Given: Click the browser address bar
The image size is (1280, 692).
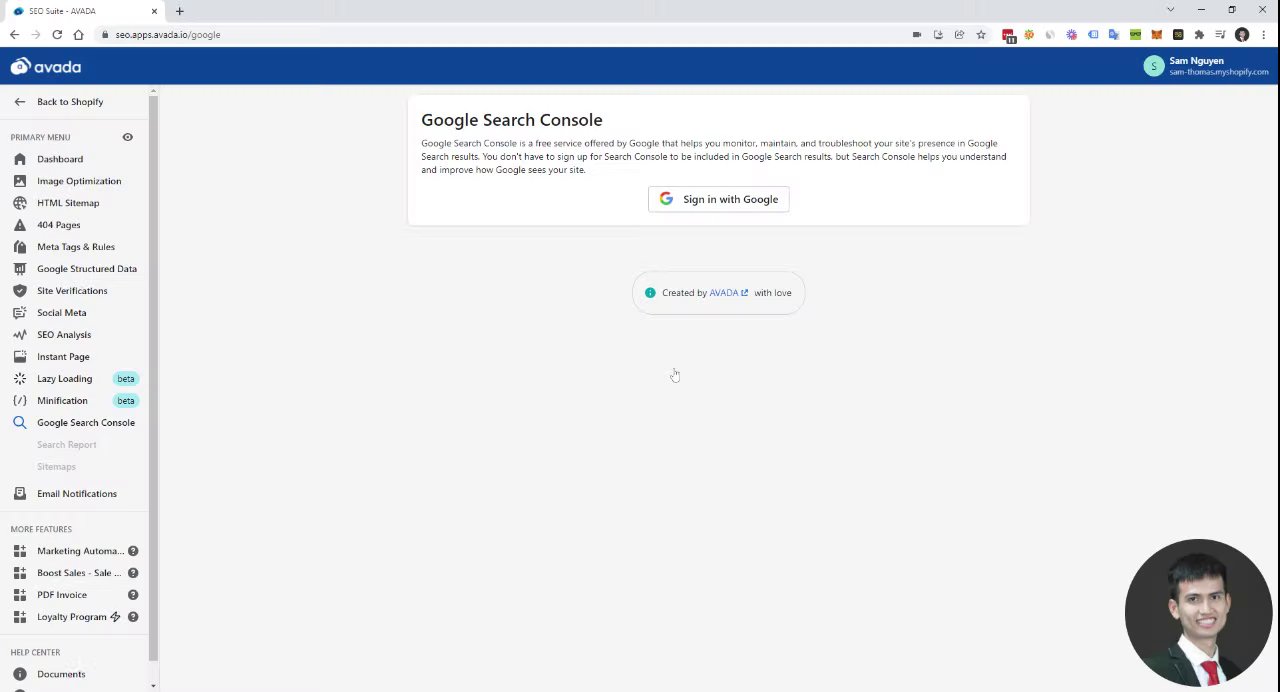Looking at the screenshot, I should (500, 34).
